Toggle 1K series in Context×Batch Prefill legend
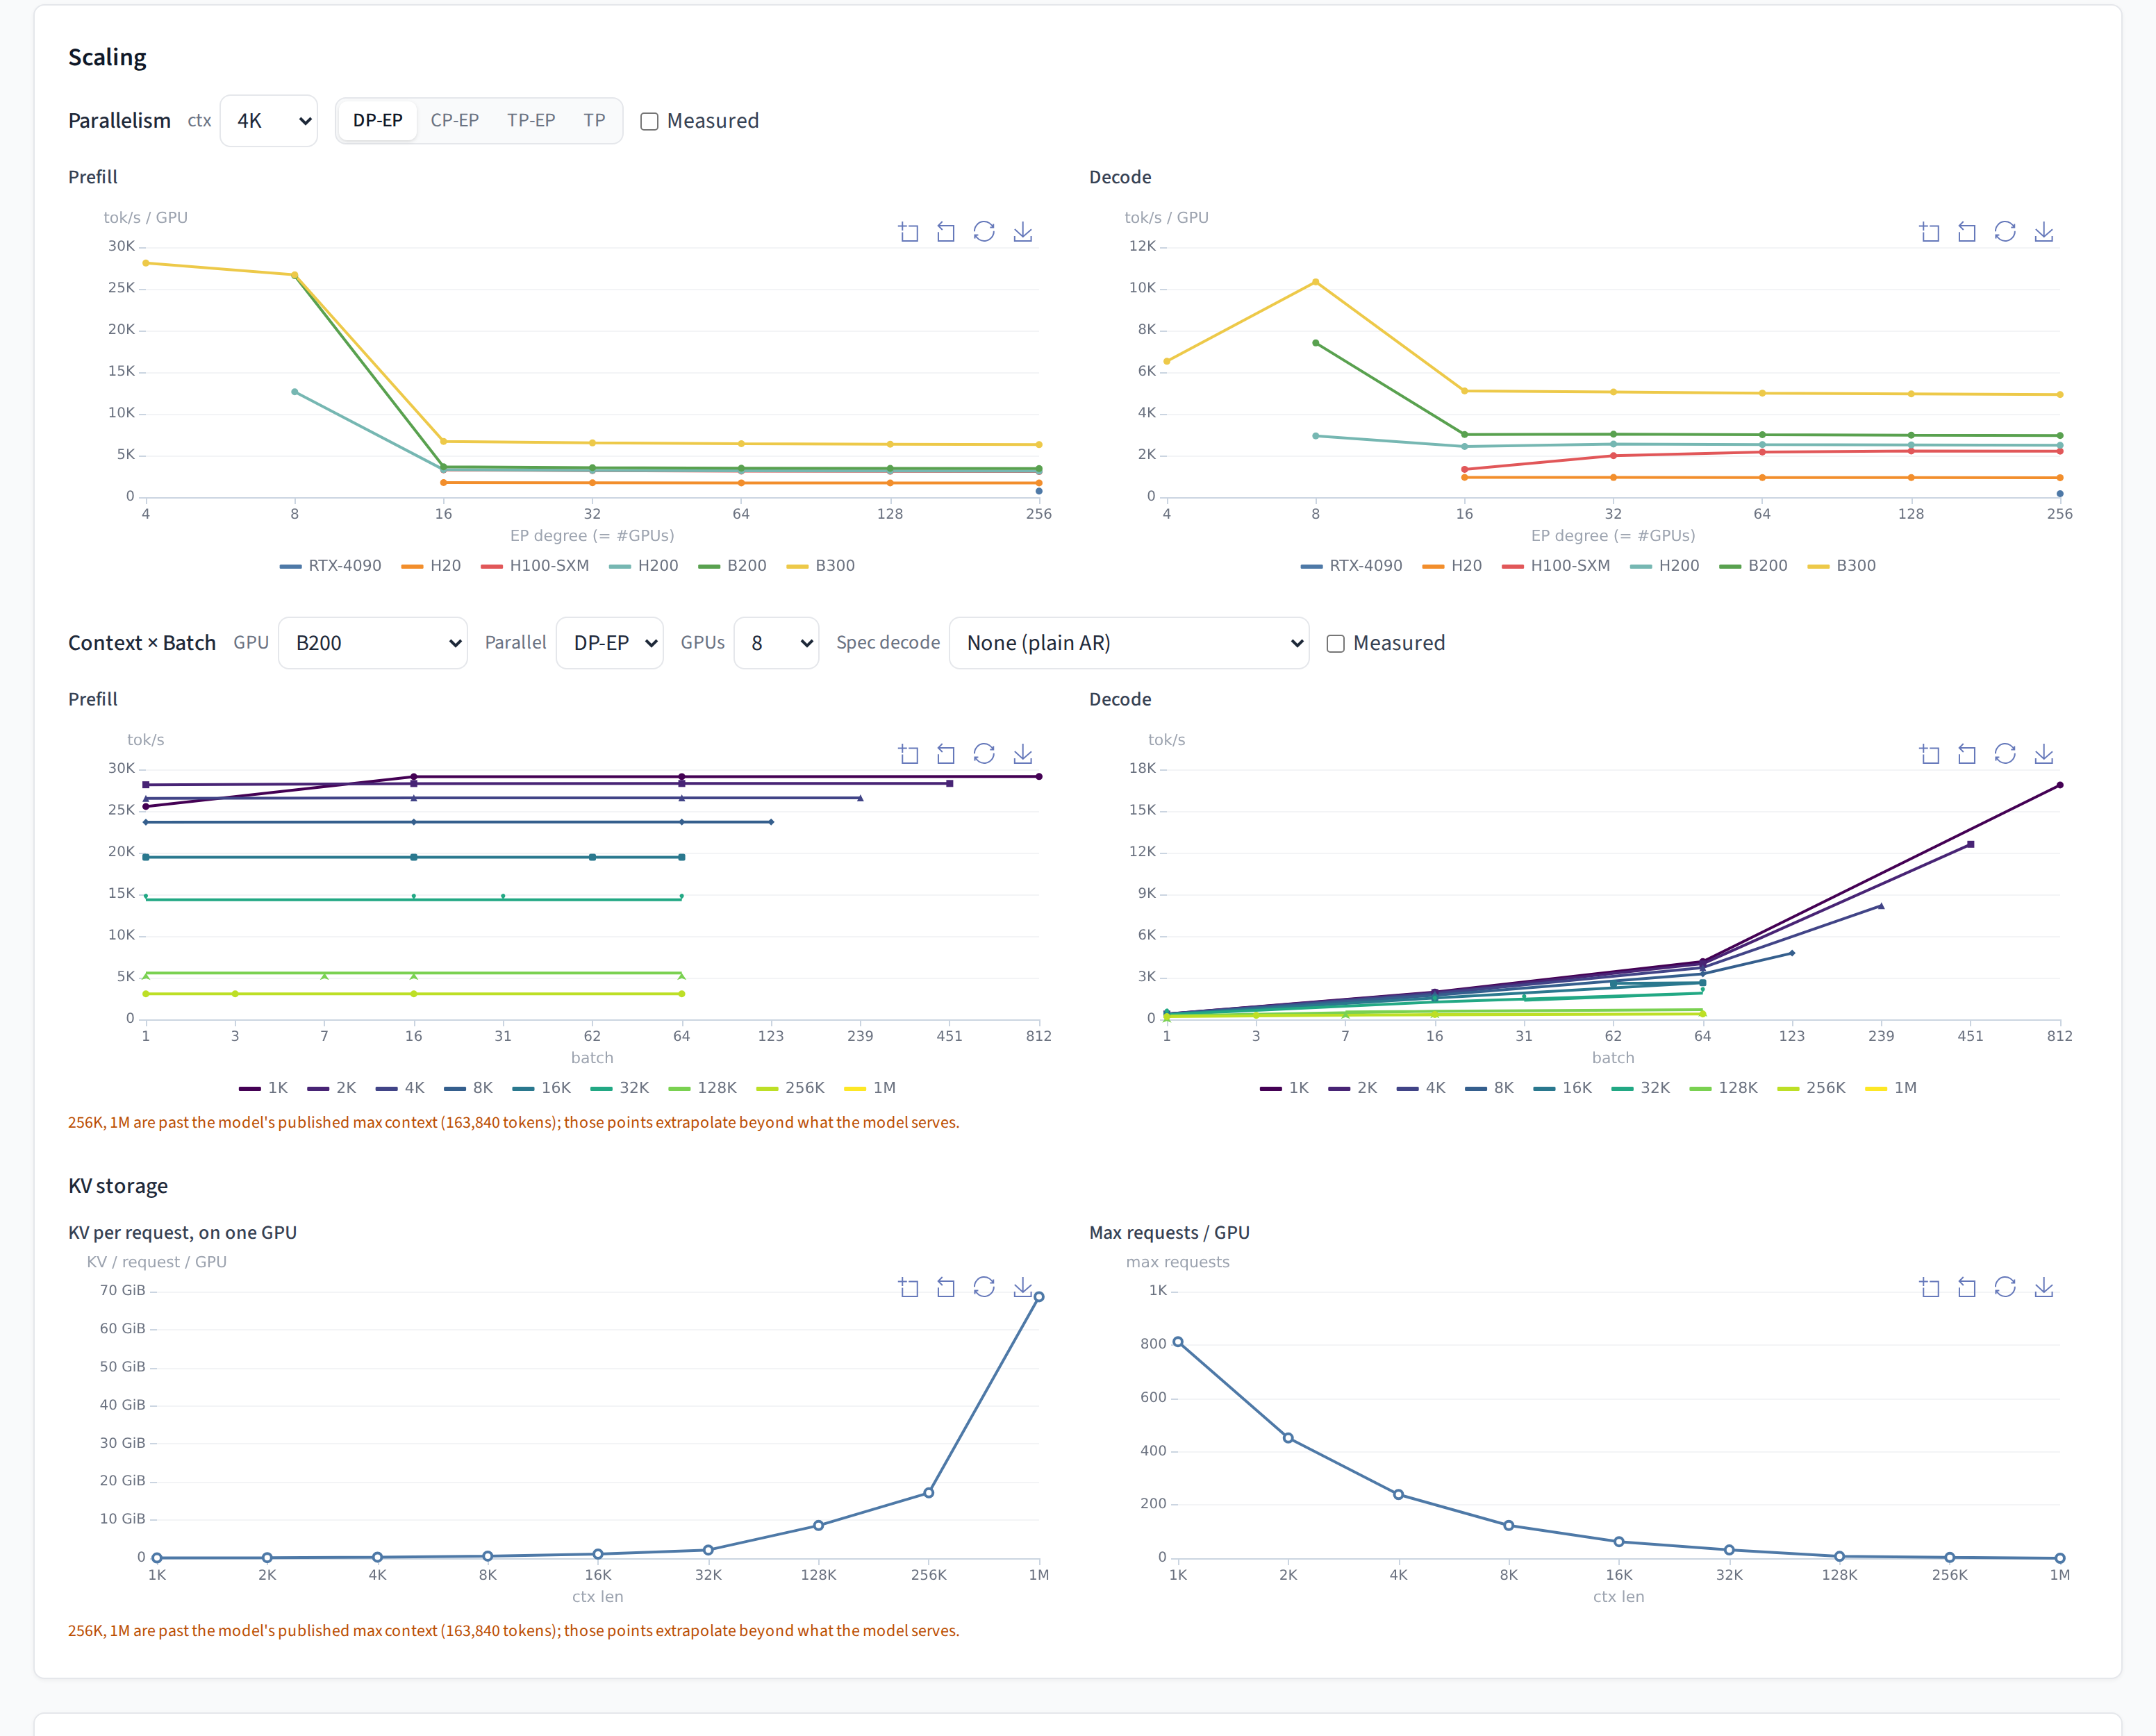The height and width of the screenshot is (1736, 2156). tap(264, 1088)
